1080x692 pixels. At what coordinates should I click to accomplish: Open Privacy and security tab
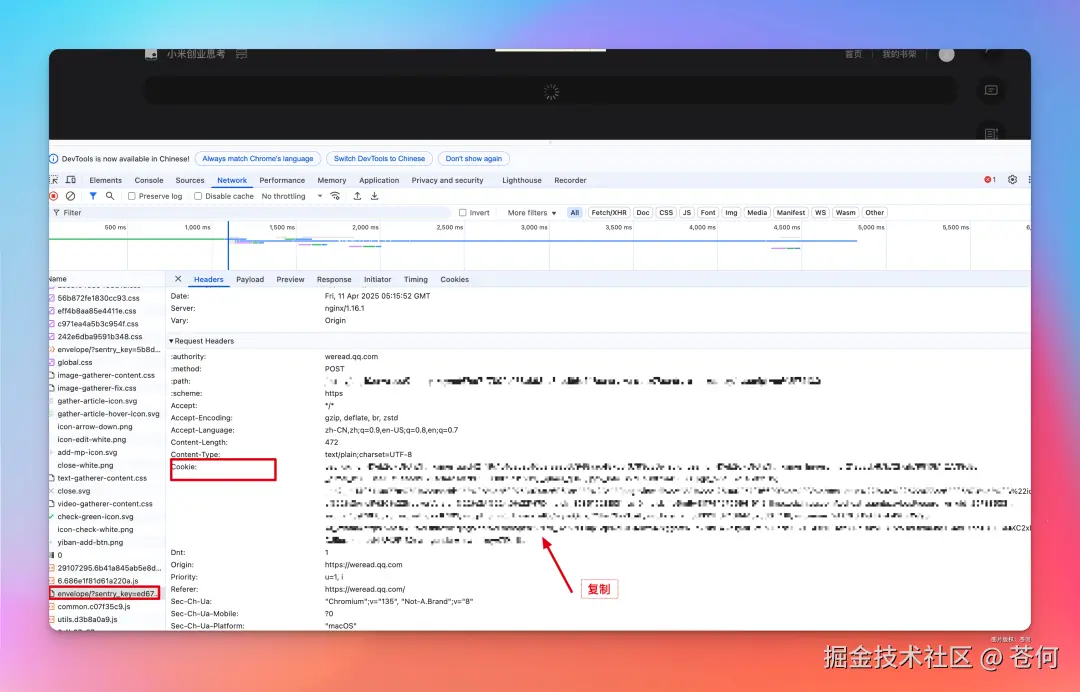(448, 180)
